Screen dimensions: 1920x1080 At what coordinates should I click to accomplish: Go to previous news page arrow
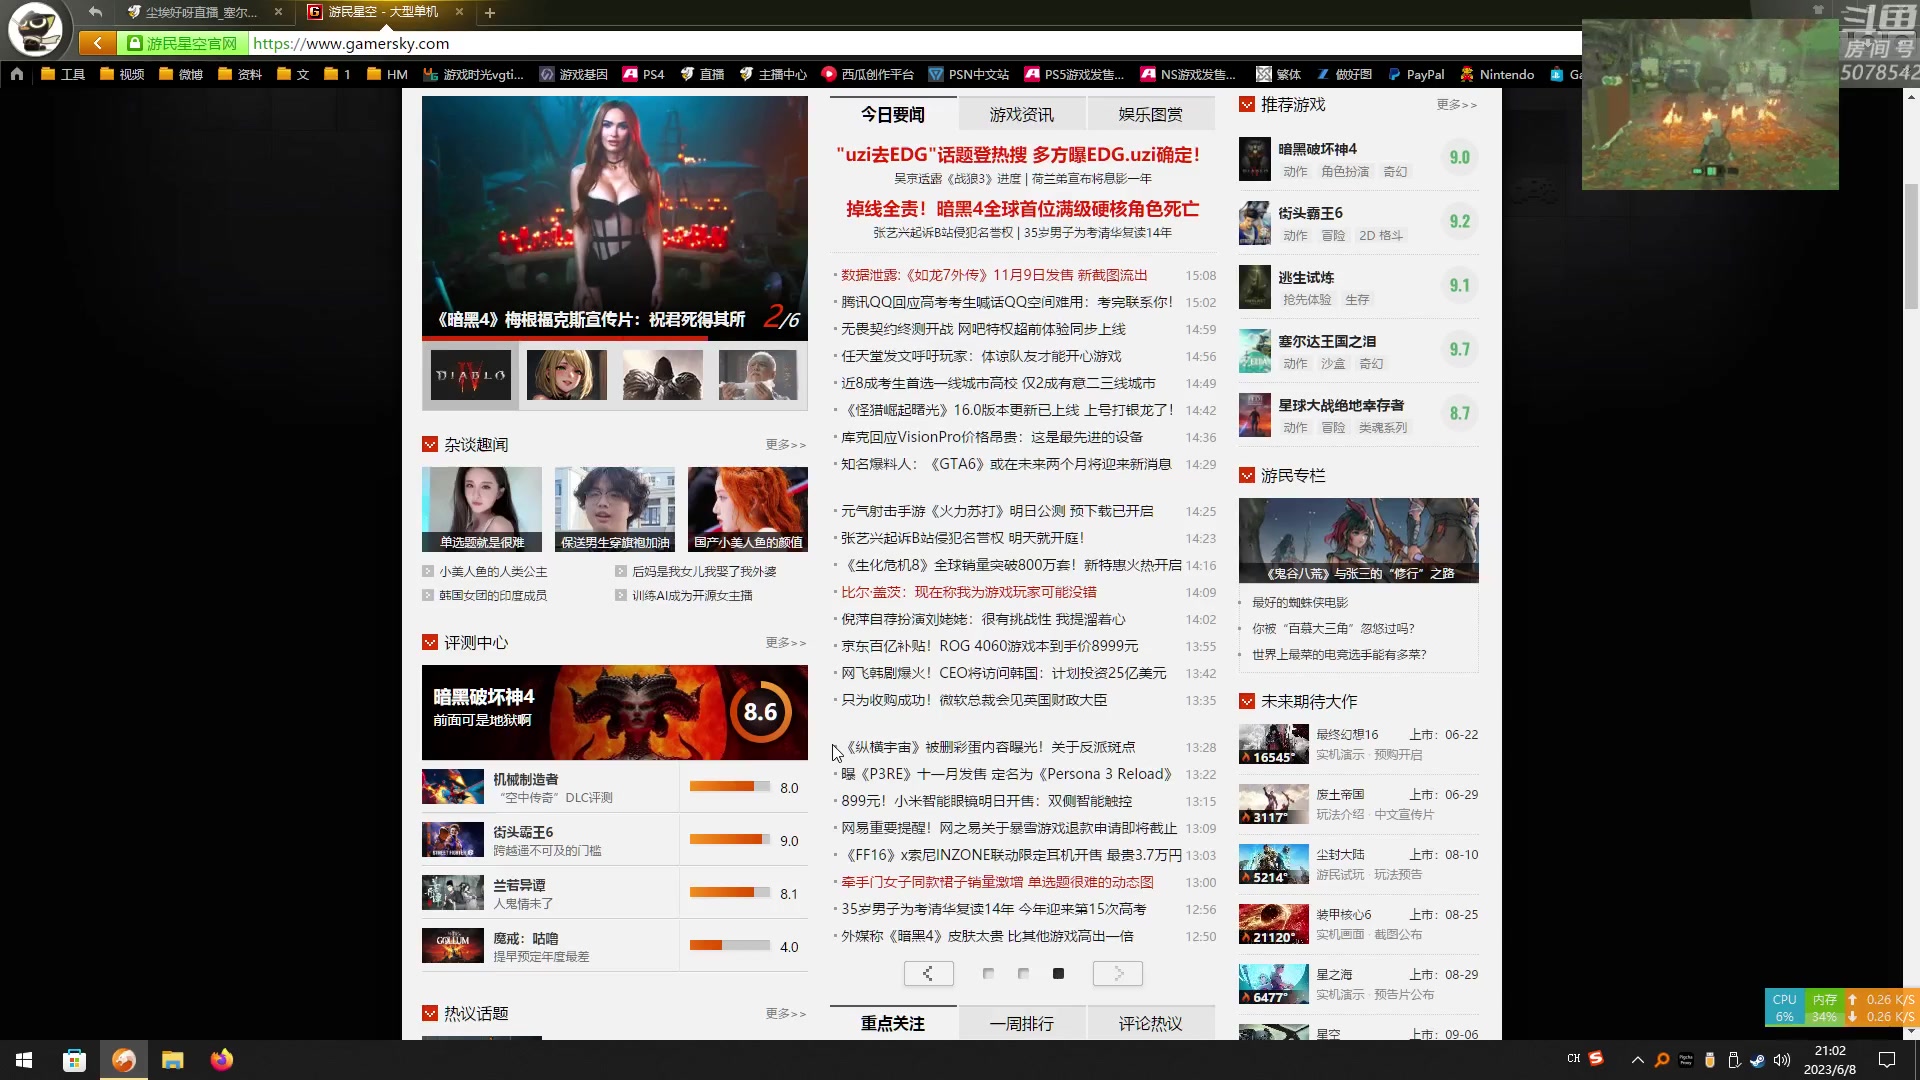pos(928,973)
